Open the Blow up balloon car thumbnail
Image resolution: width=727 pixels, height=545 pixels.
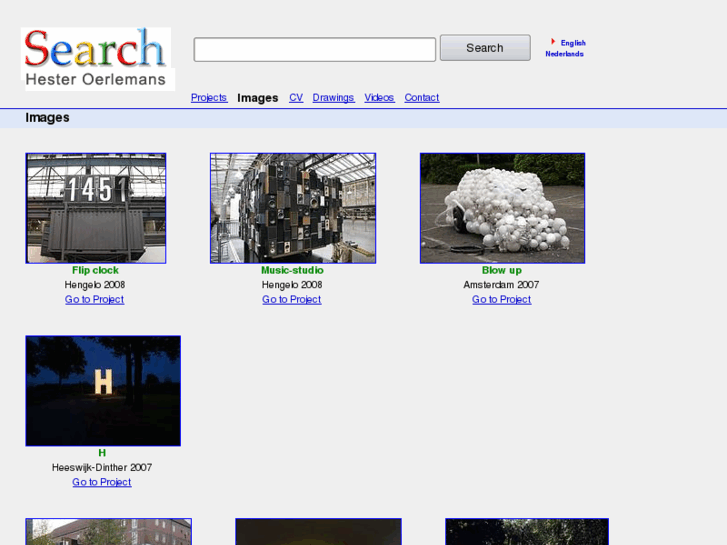(503, 208)
